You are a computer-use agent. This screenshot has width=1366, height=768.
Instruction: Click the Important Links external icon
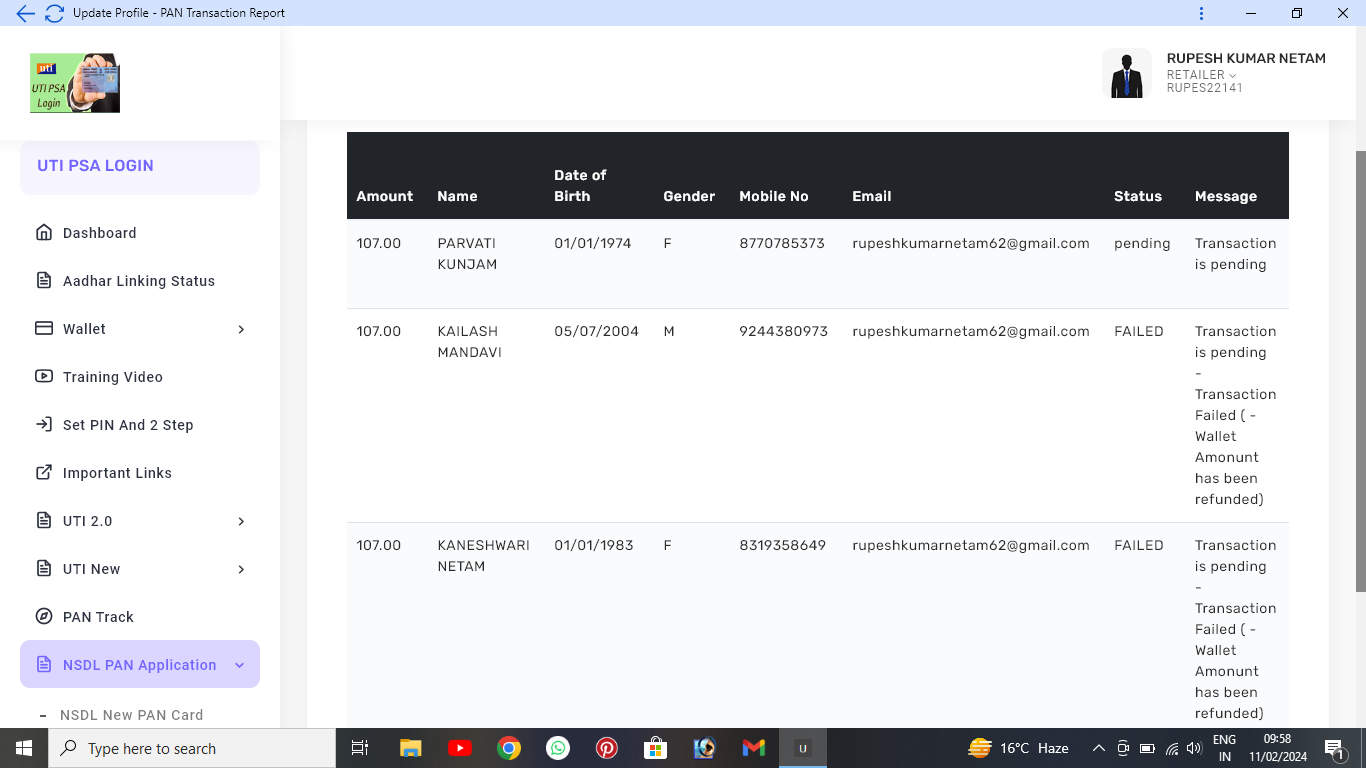(x=44, y=473)
